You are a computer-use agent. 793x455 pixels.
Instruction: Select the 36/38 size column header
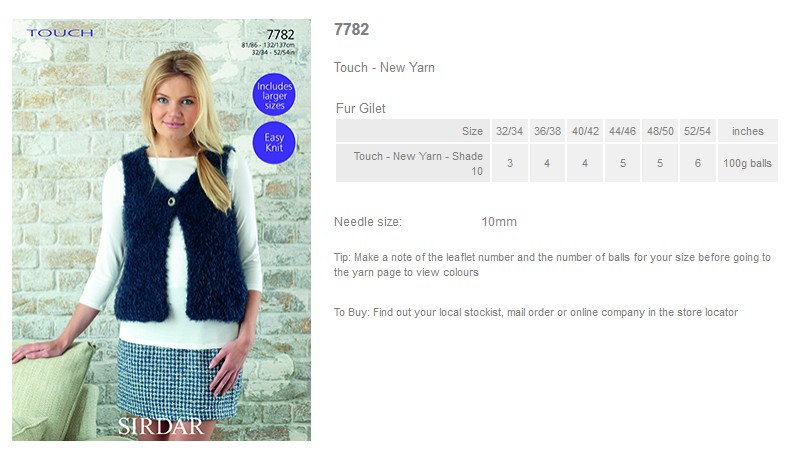[547, 131]
